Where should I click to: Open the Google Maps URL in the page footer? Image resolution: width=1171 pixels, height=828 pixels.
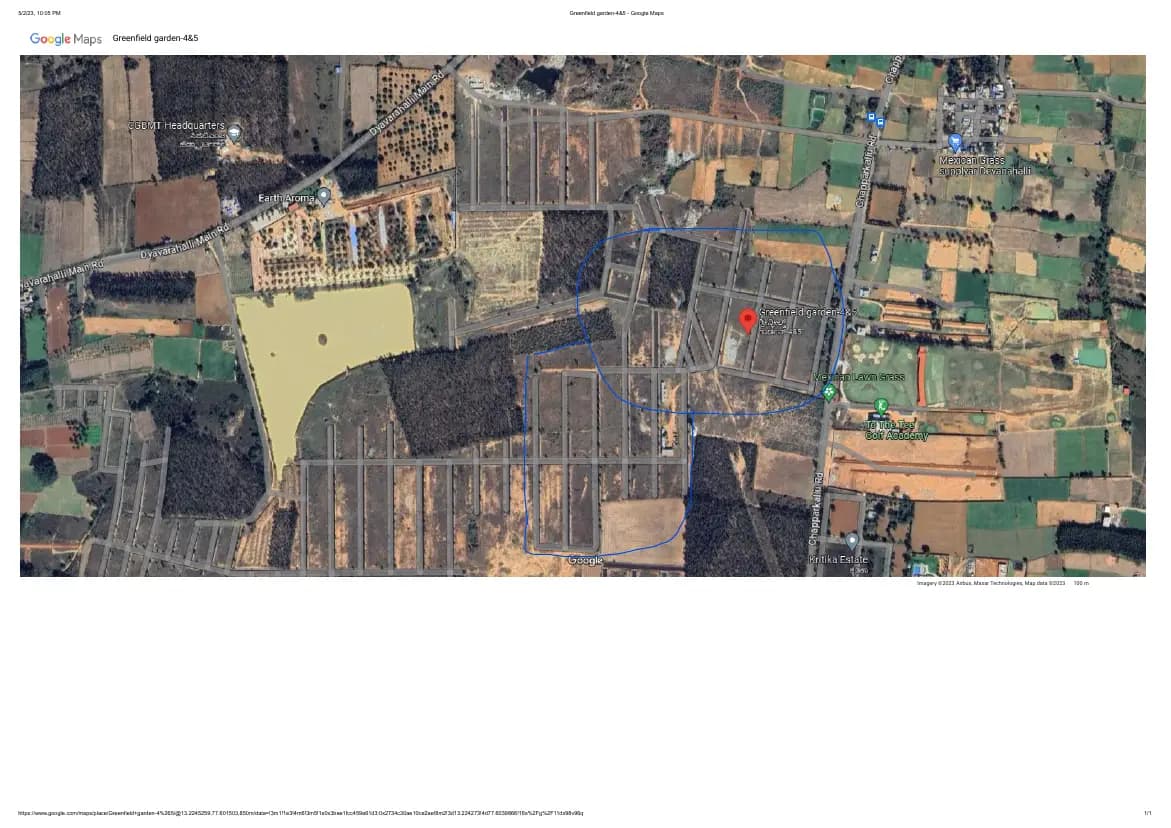point(300,813)
